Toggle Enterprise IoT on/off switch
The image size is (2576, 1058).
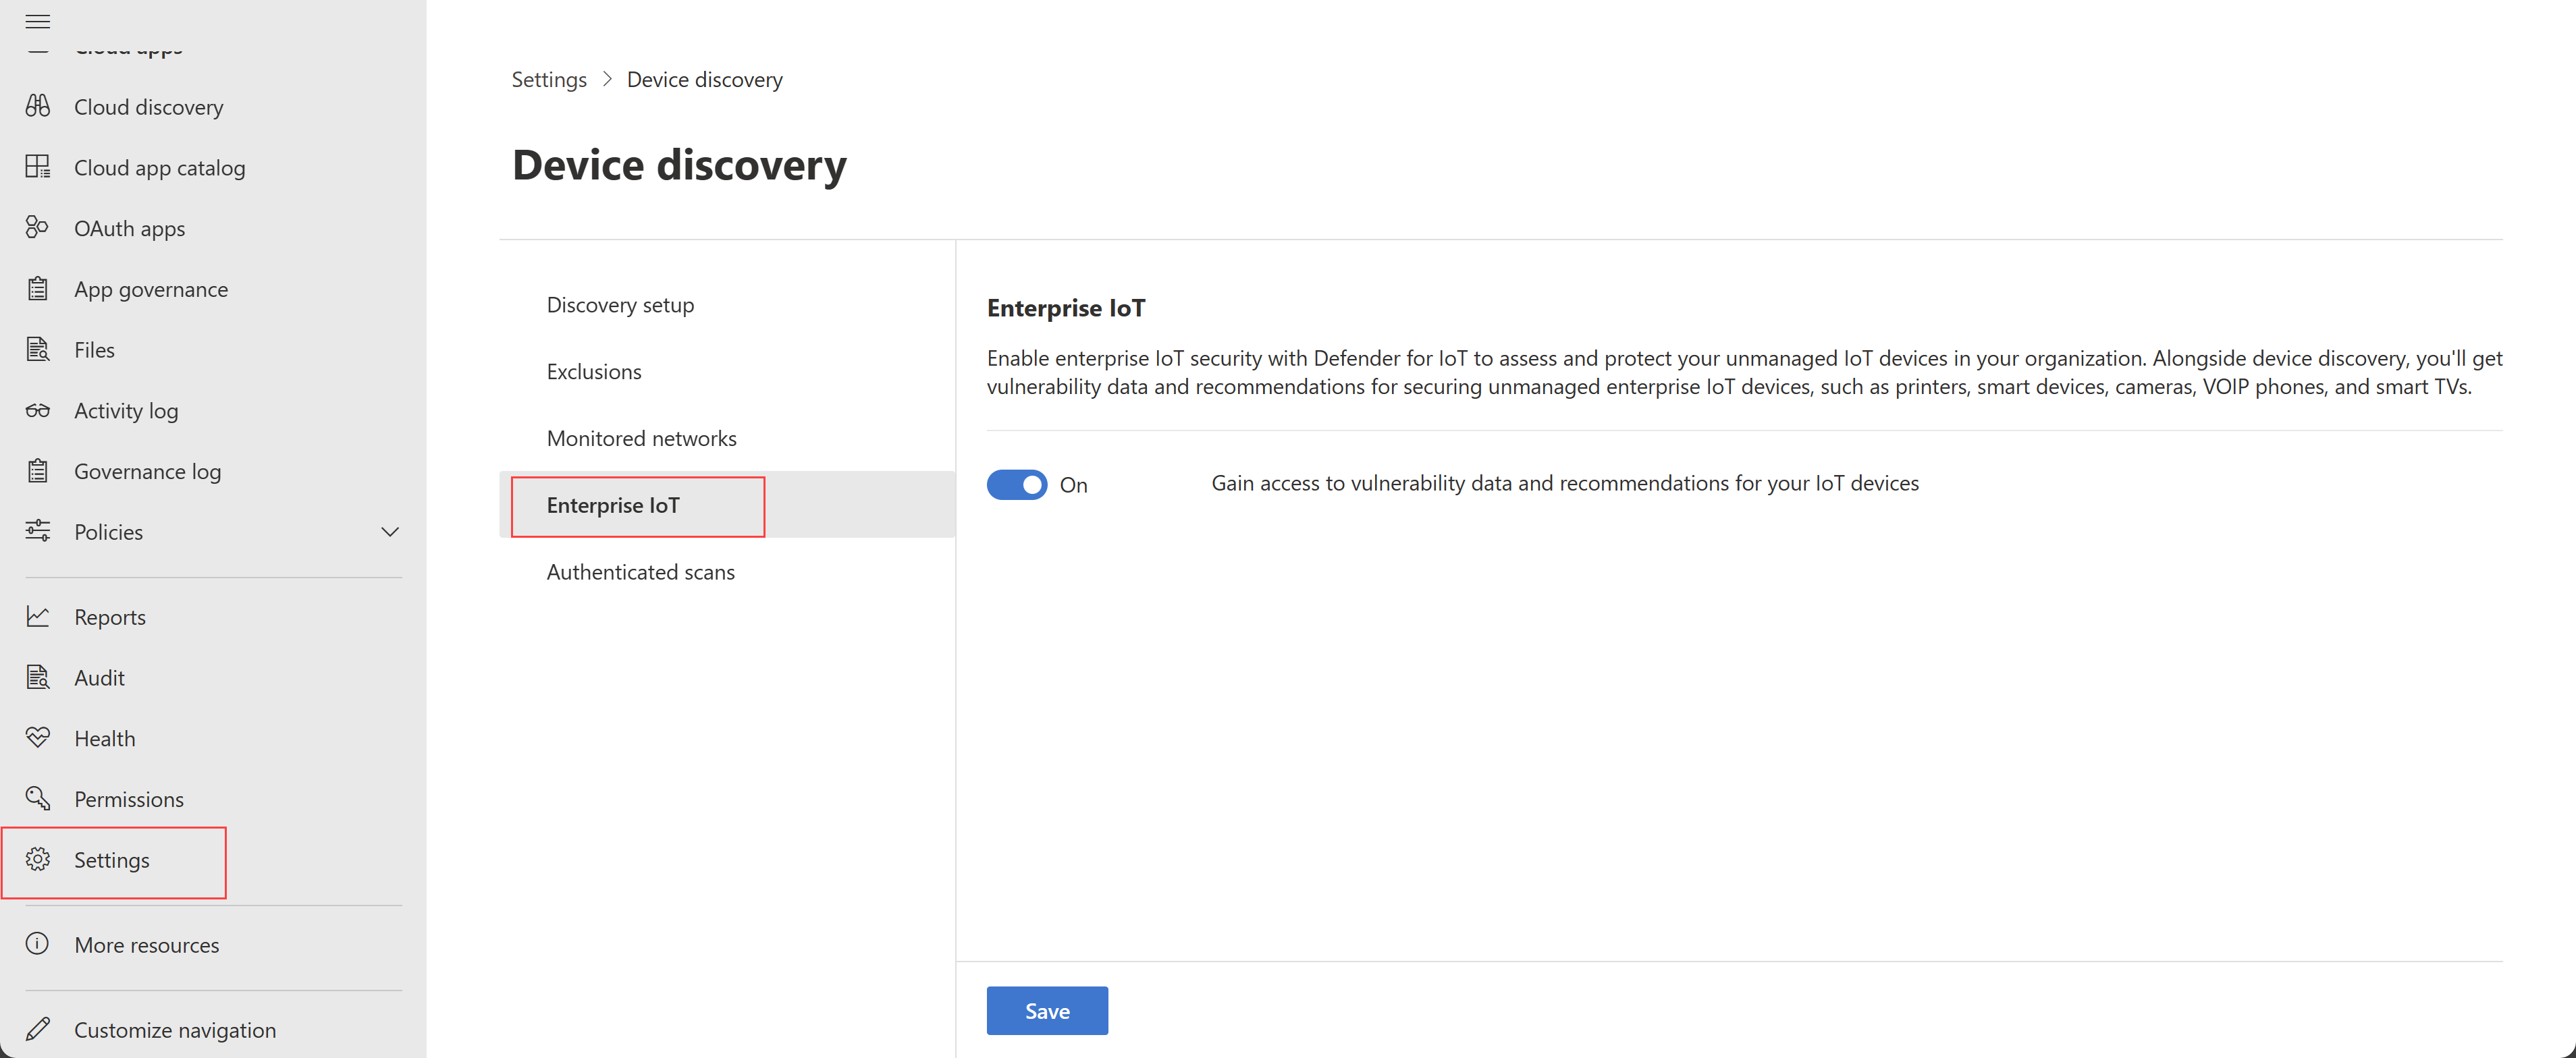1015,483
